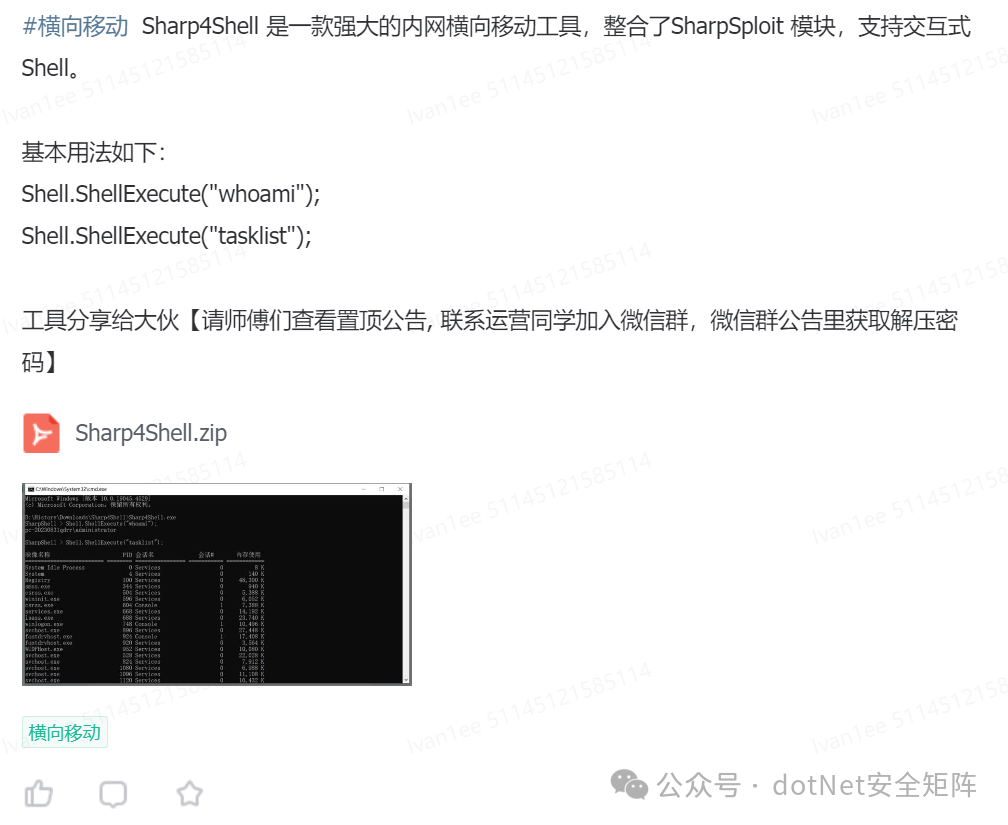Click the 基本用法如下 heading text
1008x825 pixels.
(93, 152)
